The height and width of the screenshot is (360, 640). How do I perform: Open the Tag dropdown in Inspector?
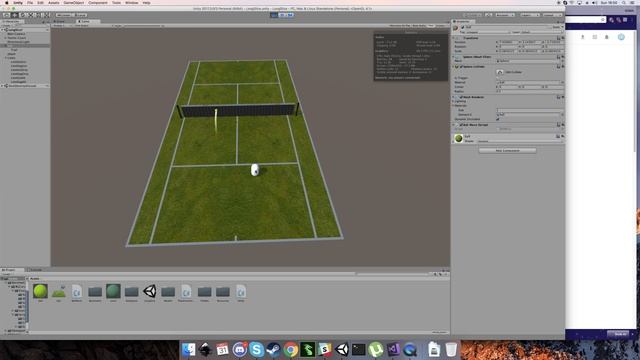pyautogui.click(x=488, y=32)
